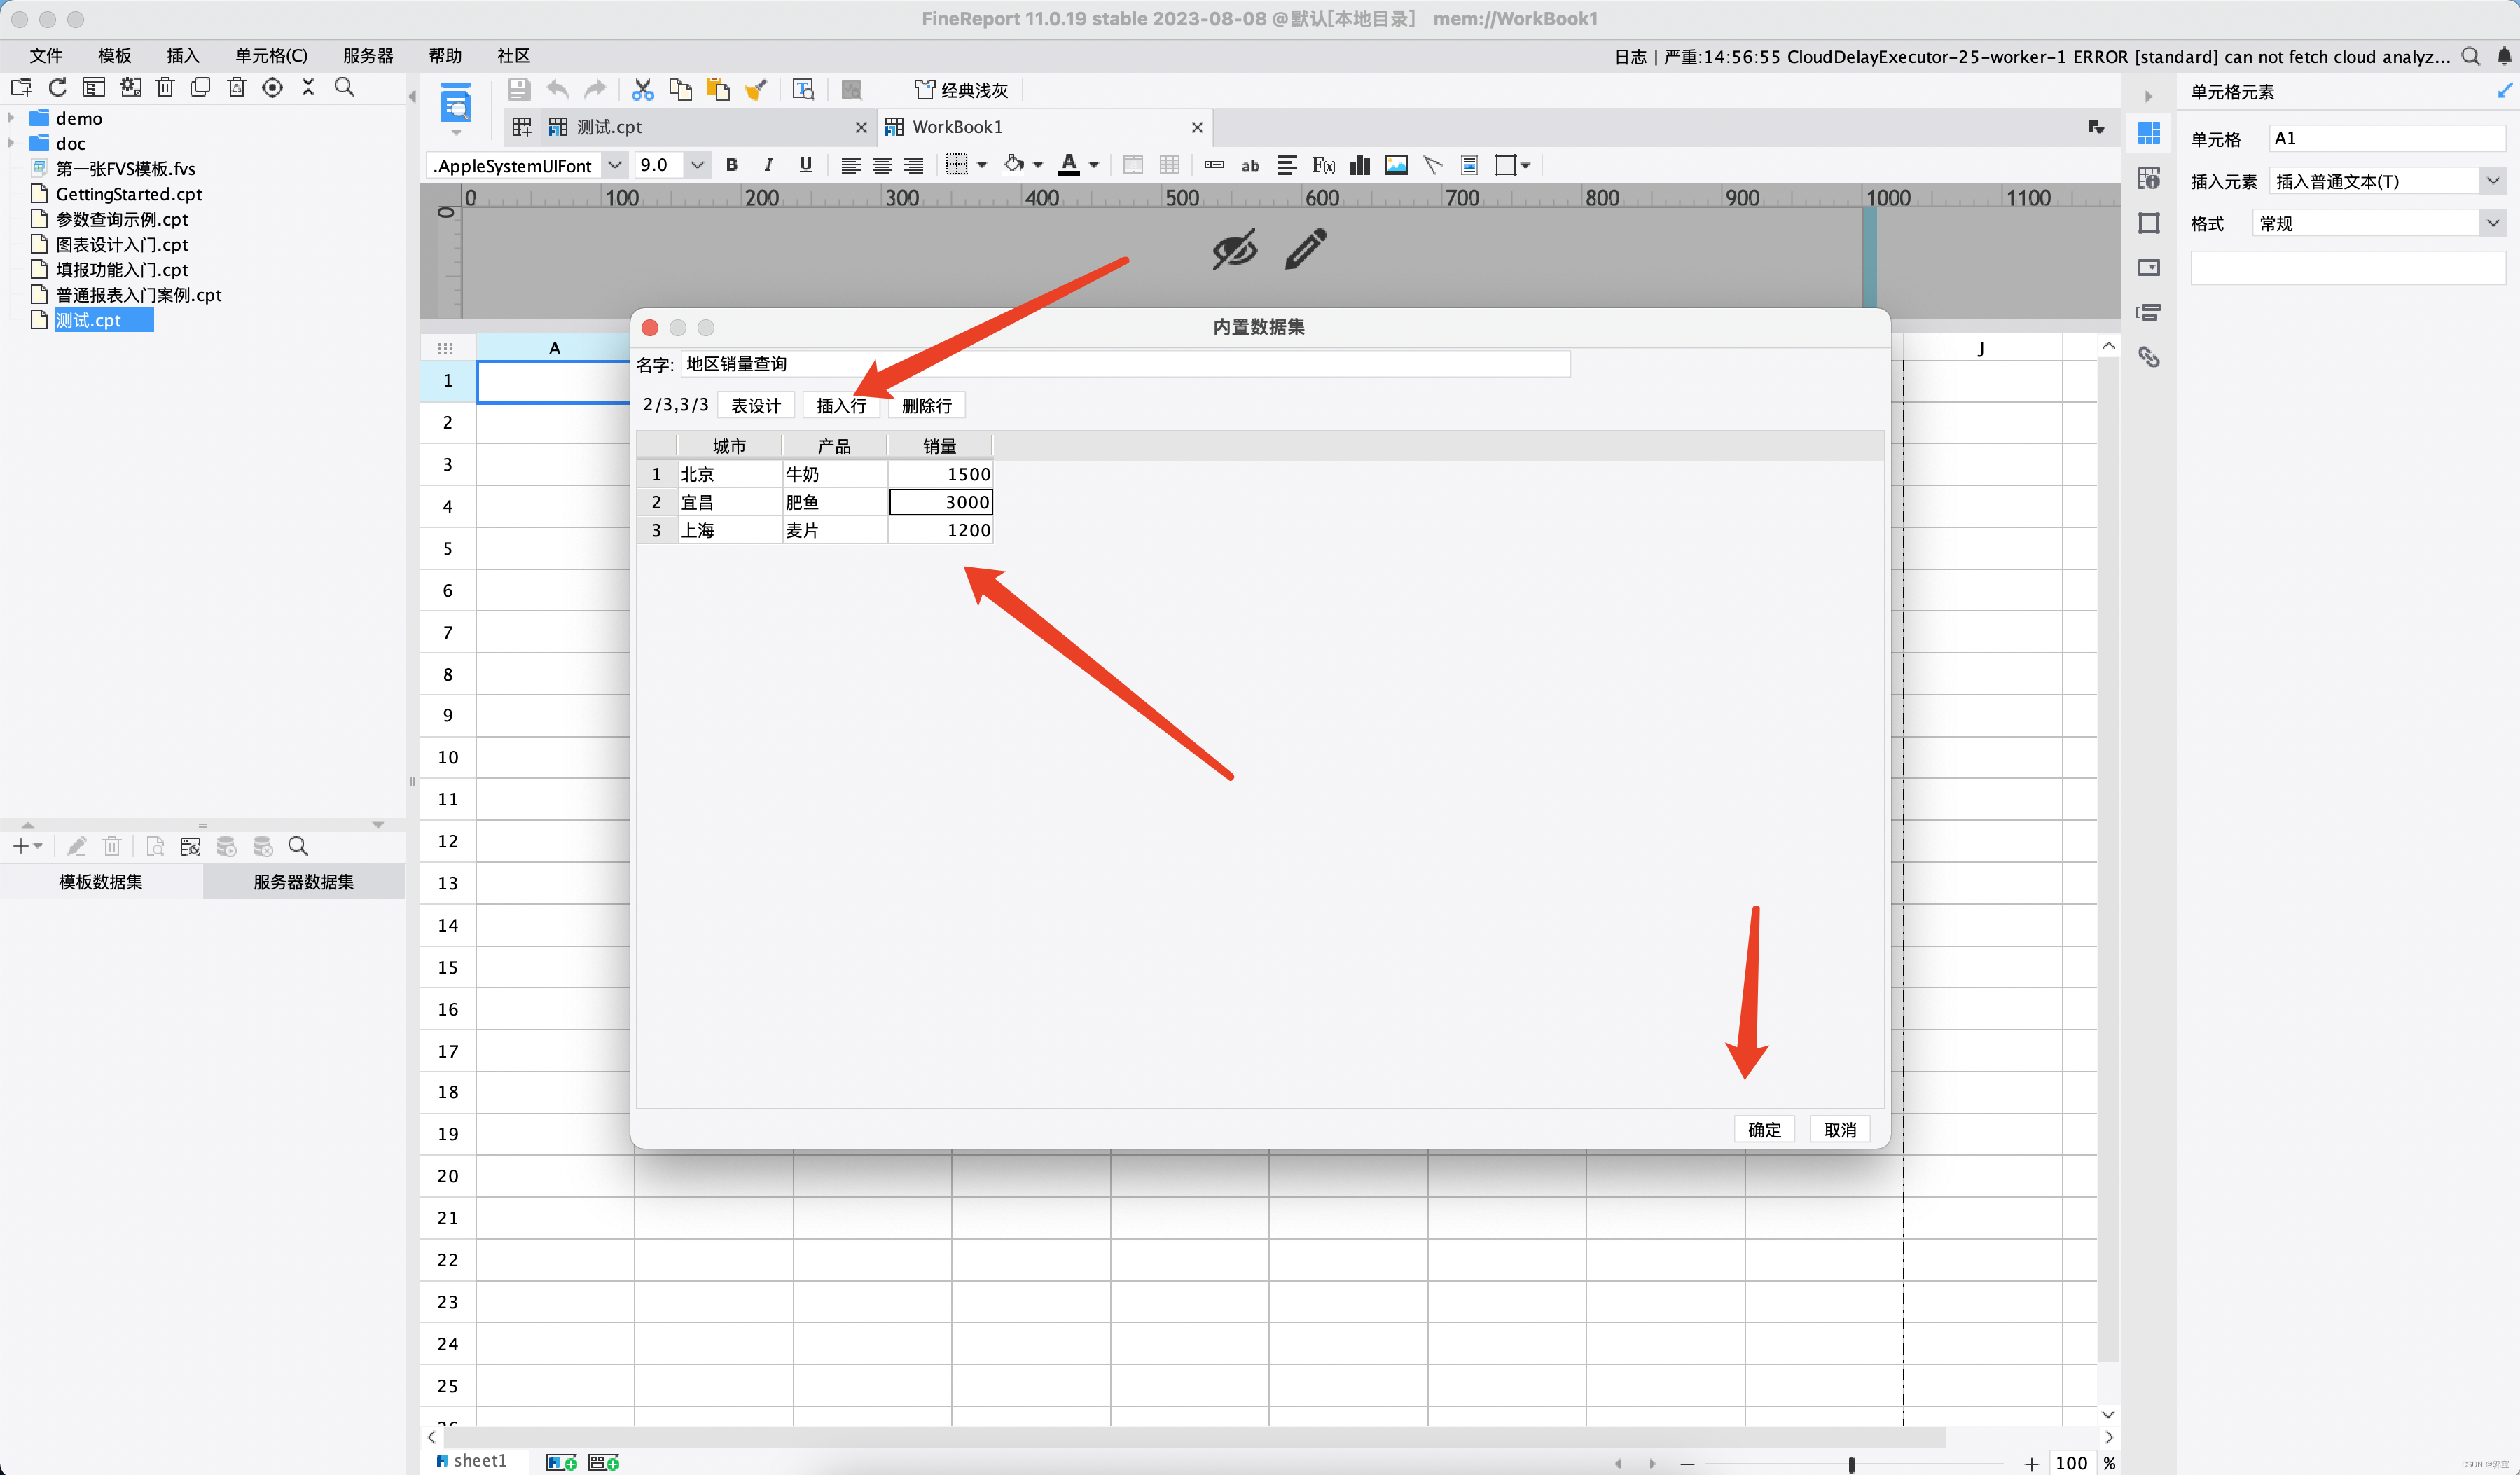This screenshot has height=1475, width=2520.
Task: Open the 插入元素 dropdown
Action: pyautogui.click(x=2492, y=181)
